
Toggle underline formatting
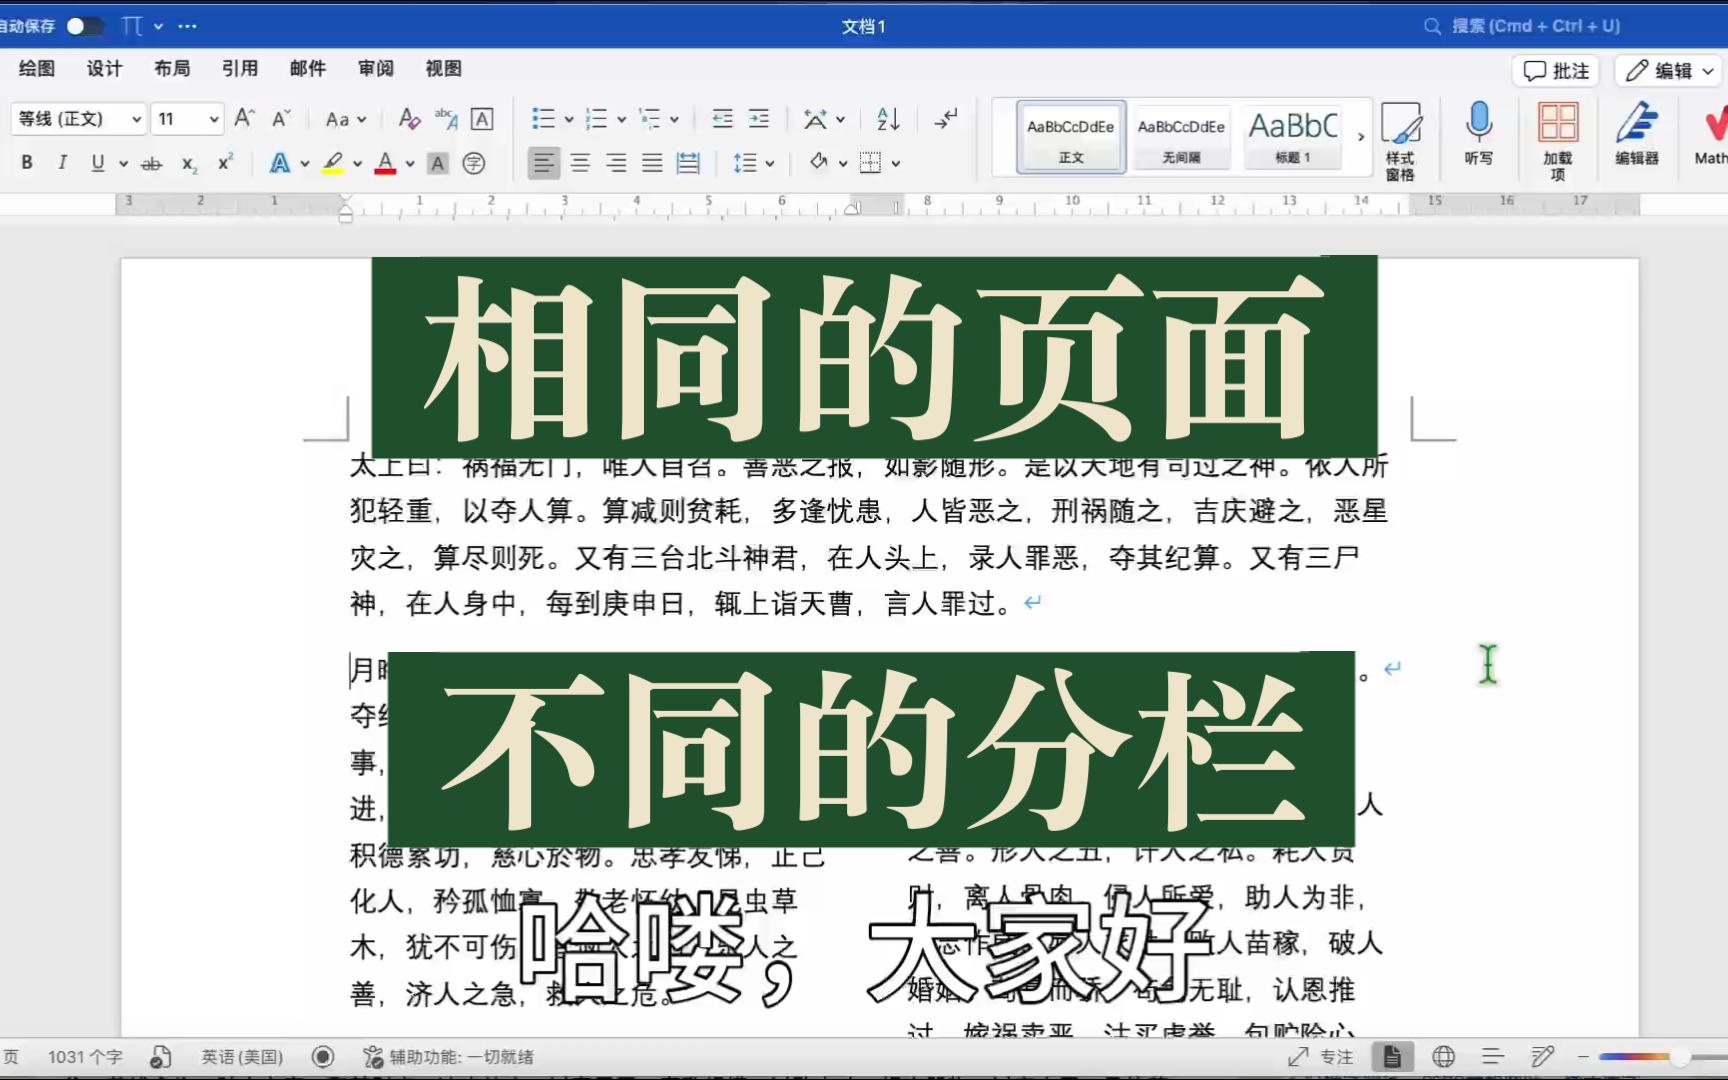96,162
